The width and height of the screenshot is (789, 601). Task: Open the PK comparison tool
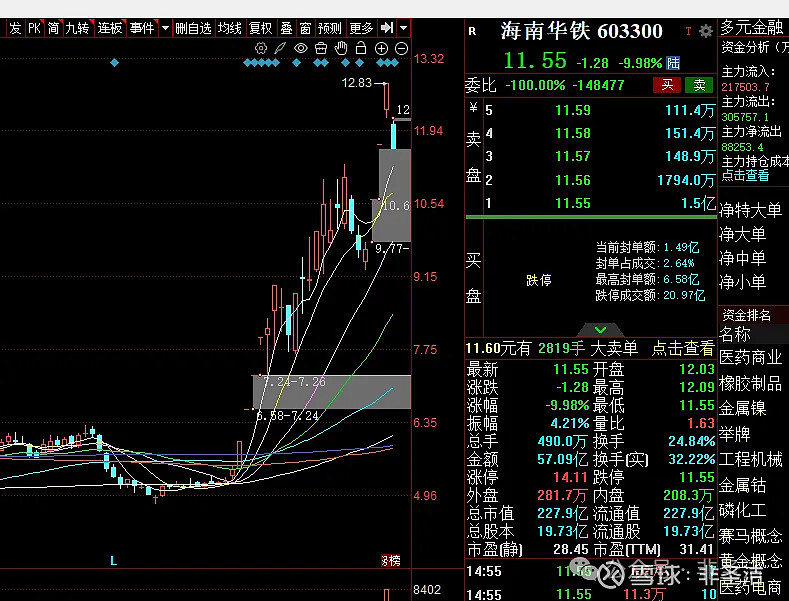coord(34,28)
